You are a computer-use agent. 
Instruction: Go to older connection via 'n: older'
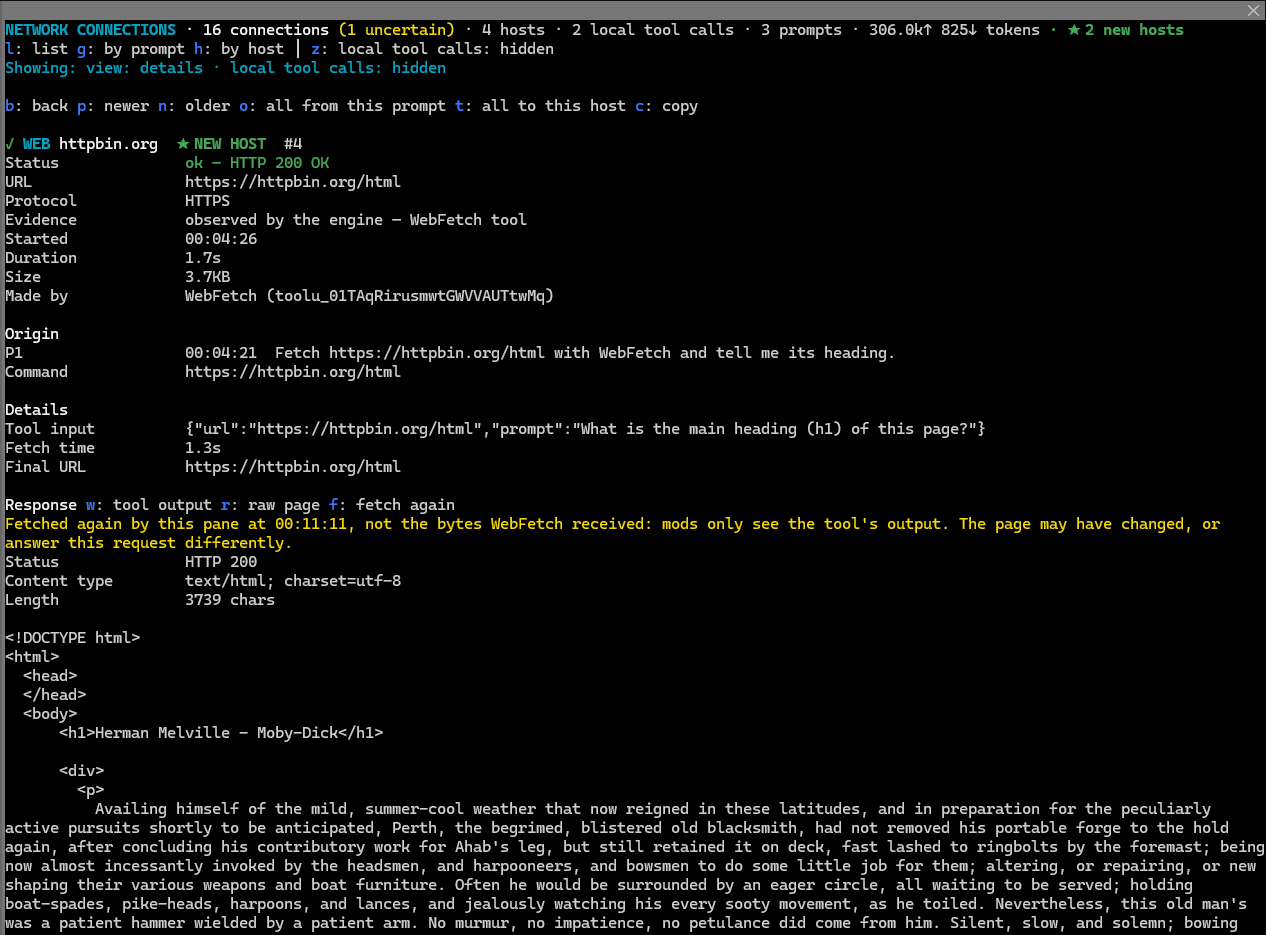coord(193,105)
